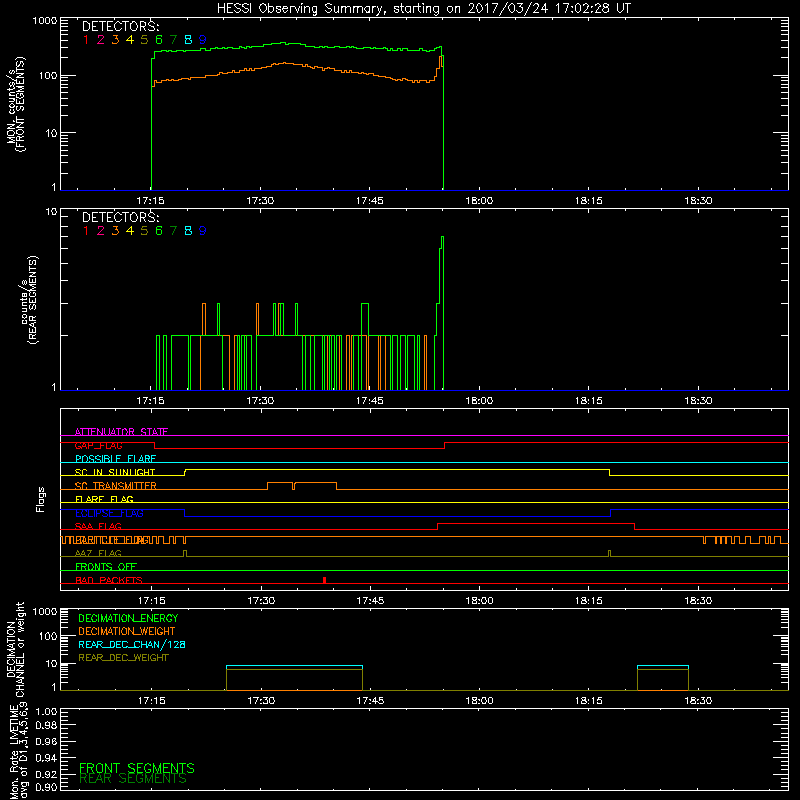Click 10 label on rear segments y-axis
Image resolution: width=800 pixels, height=800 pixels.
click(52, 211)
